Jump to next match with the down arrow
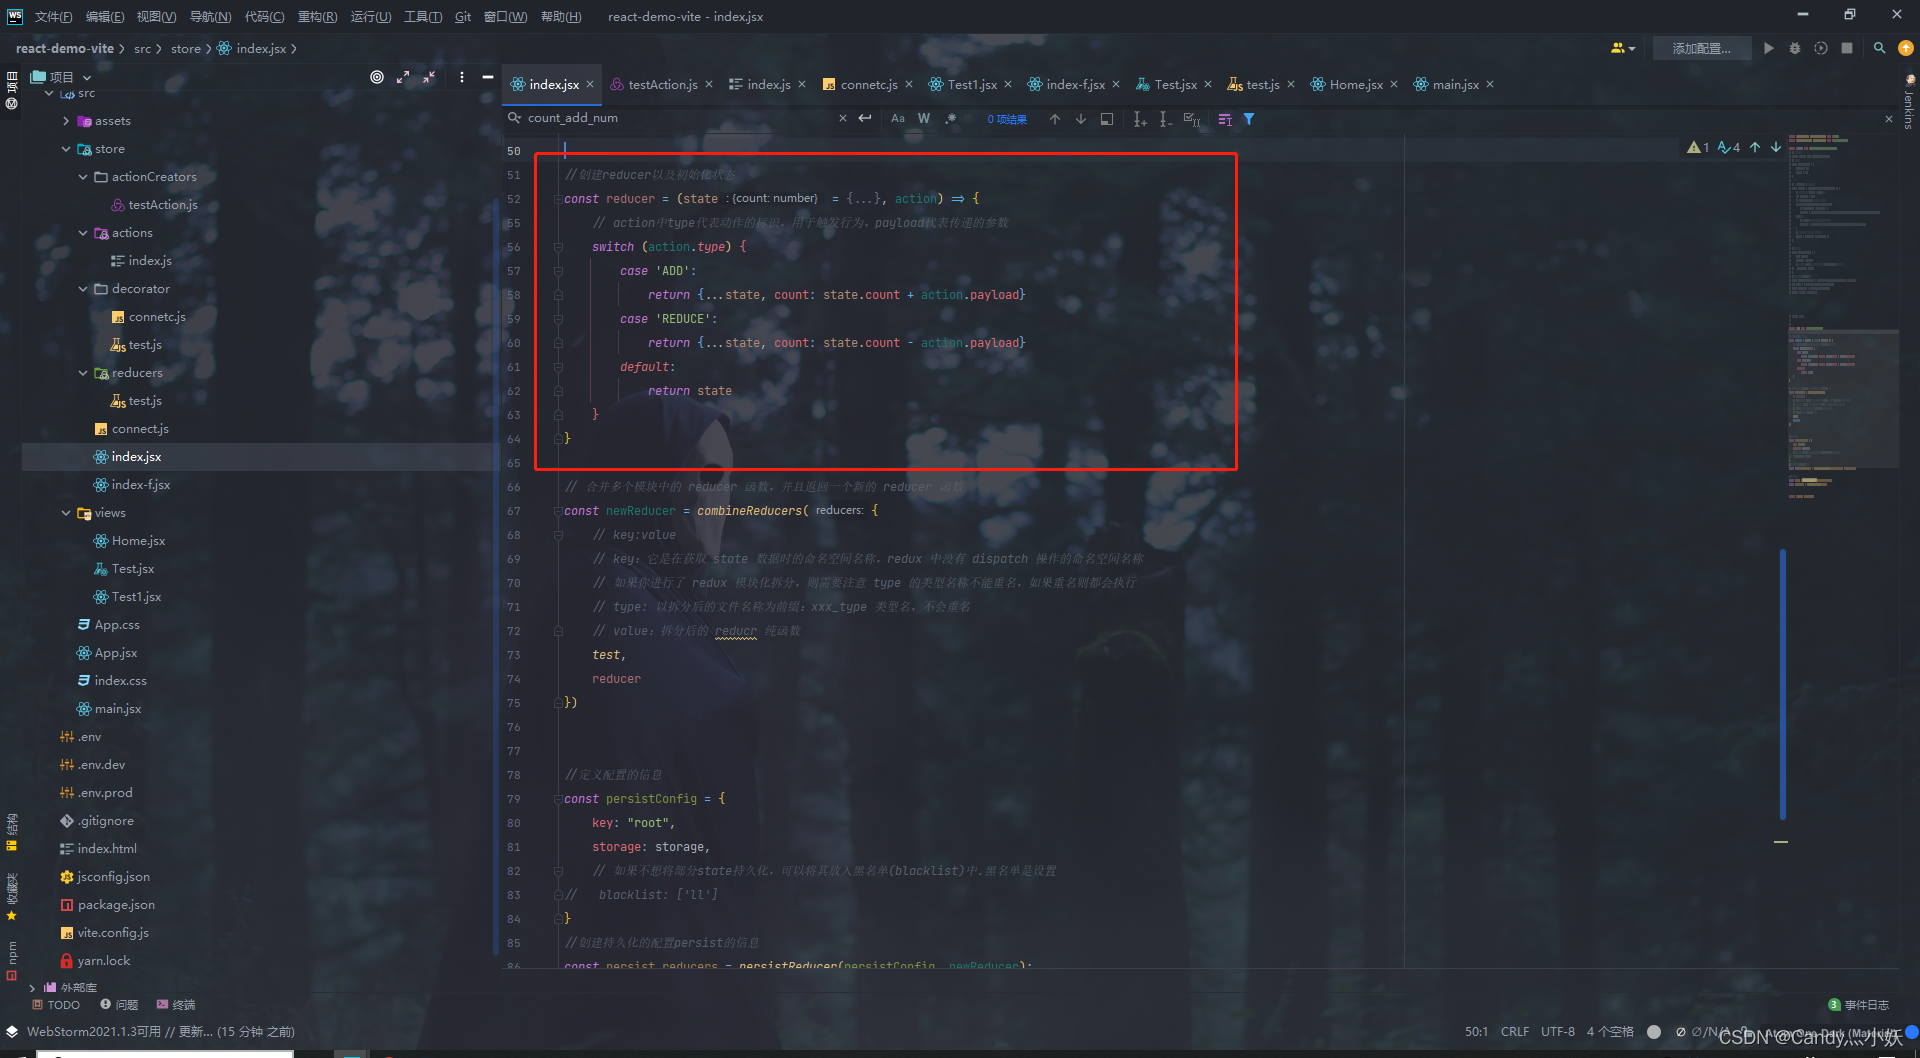 point(1080,119)
